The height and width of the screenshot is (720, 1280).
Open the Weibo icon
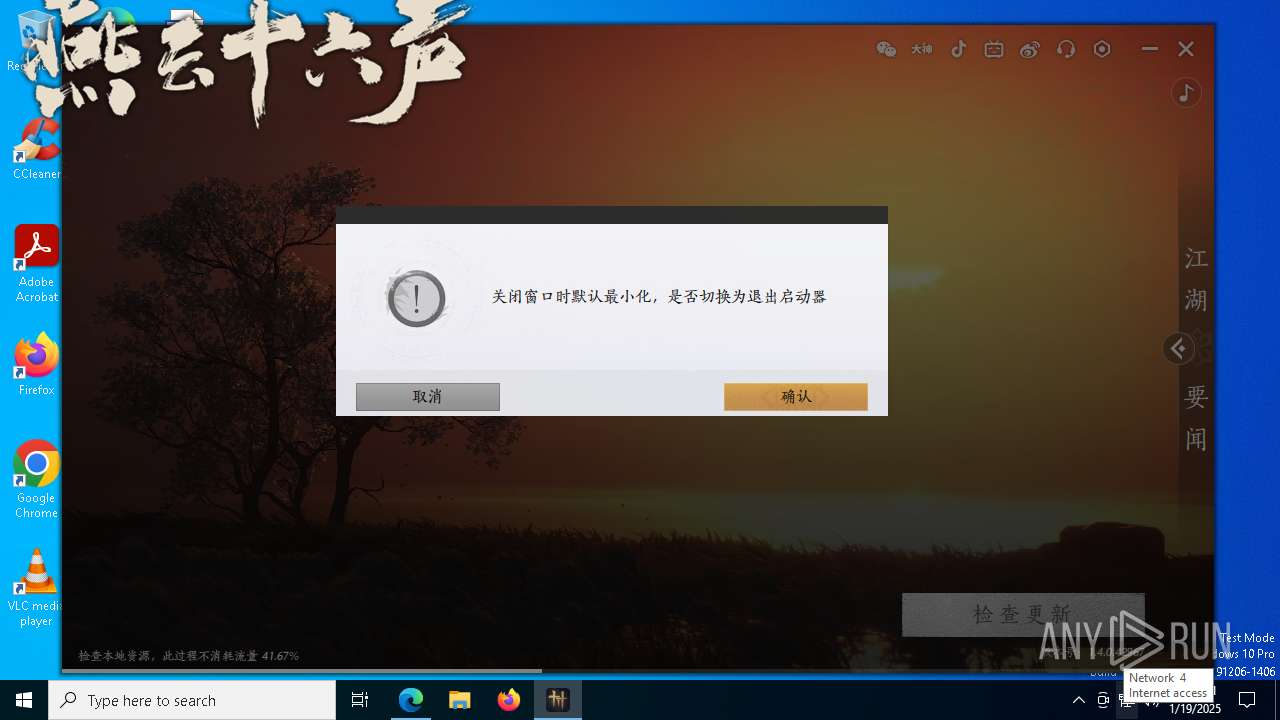click(x=1030, y=49)
